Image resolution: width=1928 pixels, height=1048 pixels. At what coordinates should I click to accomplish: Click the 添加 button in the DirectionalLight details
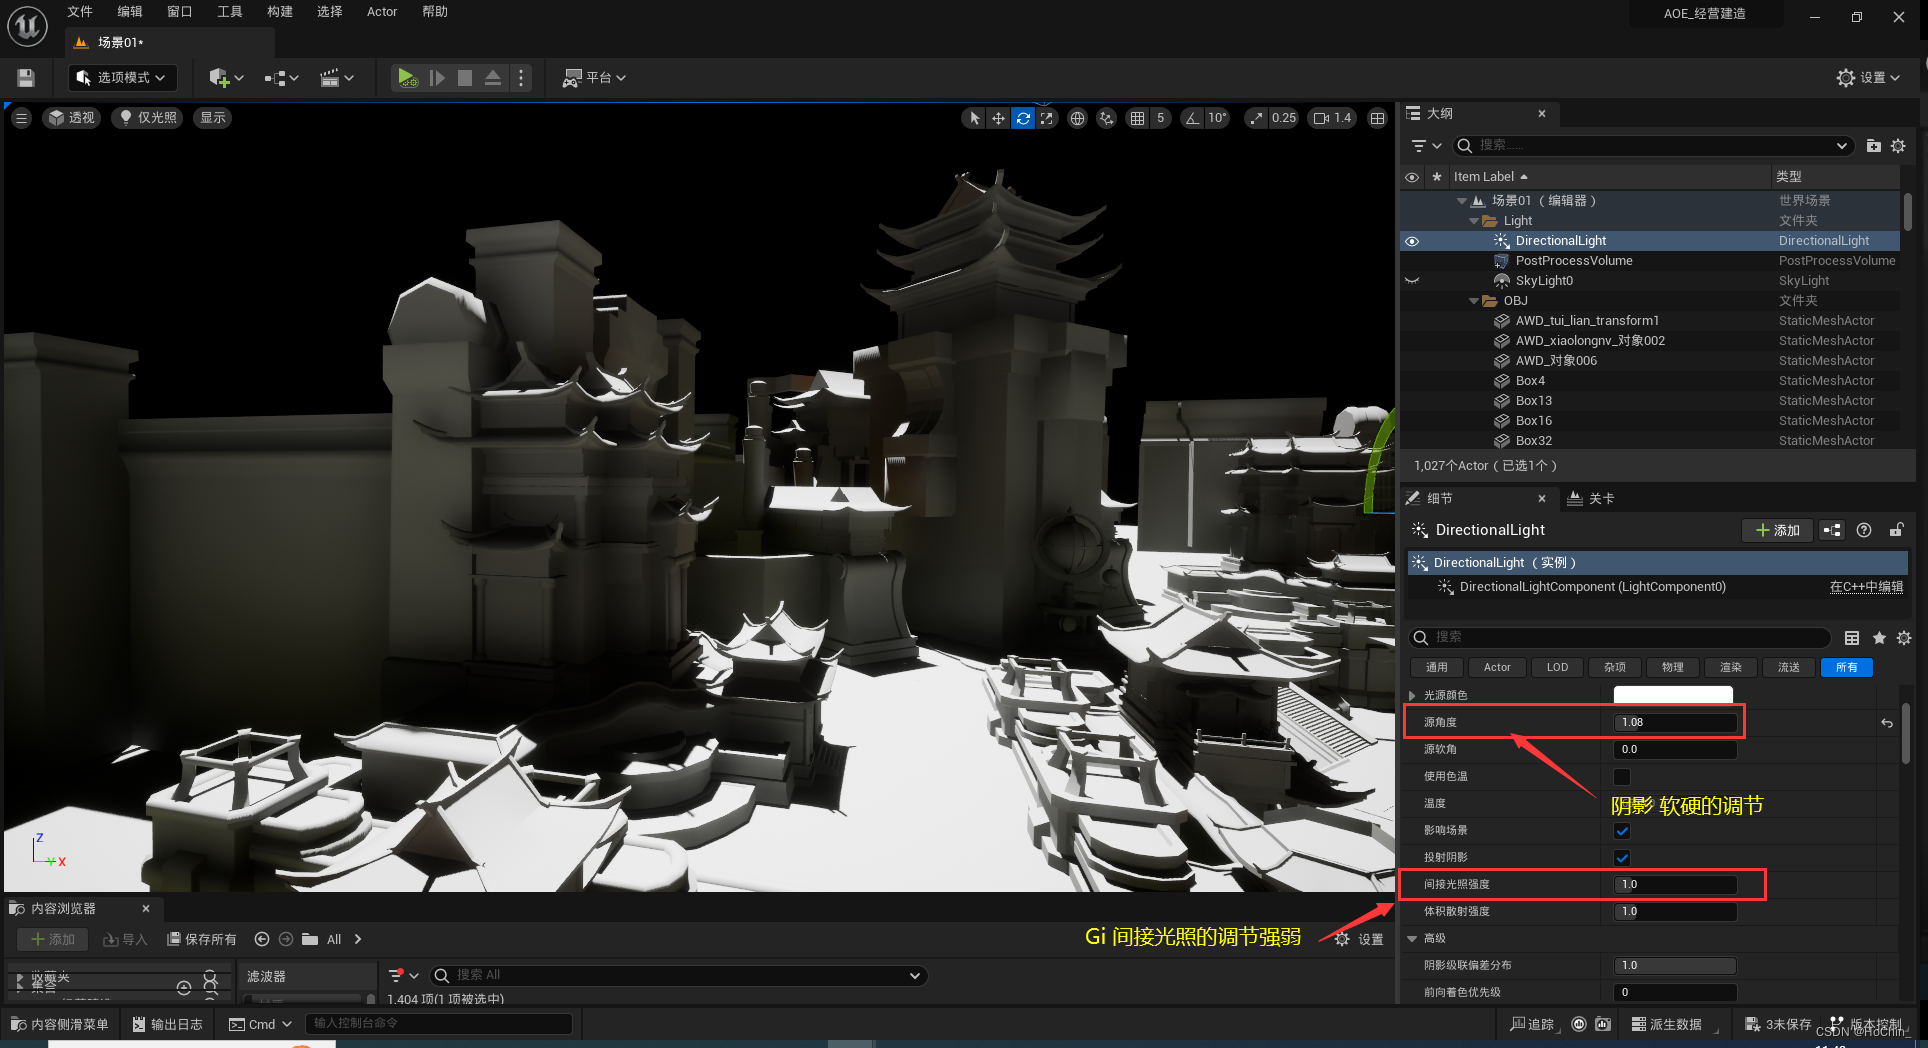tap(1777, 530)
